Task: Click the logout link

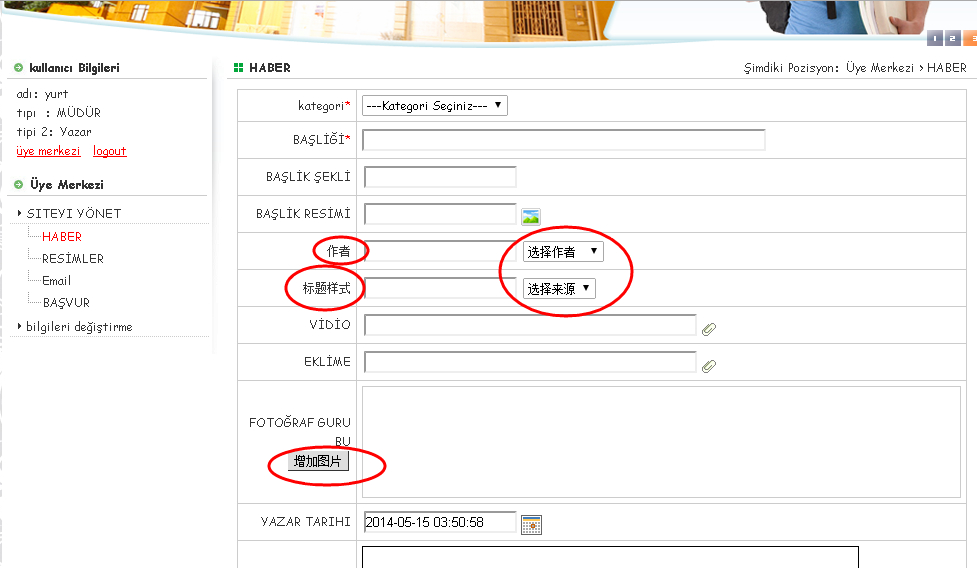Action: pos(110,152)
